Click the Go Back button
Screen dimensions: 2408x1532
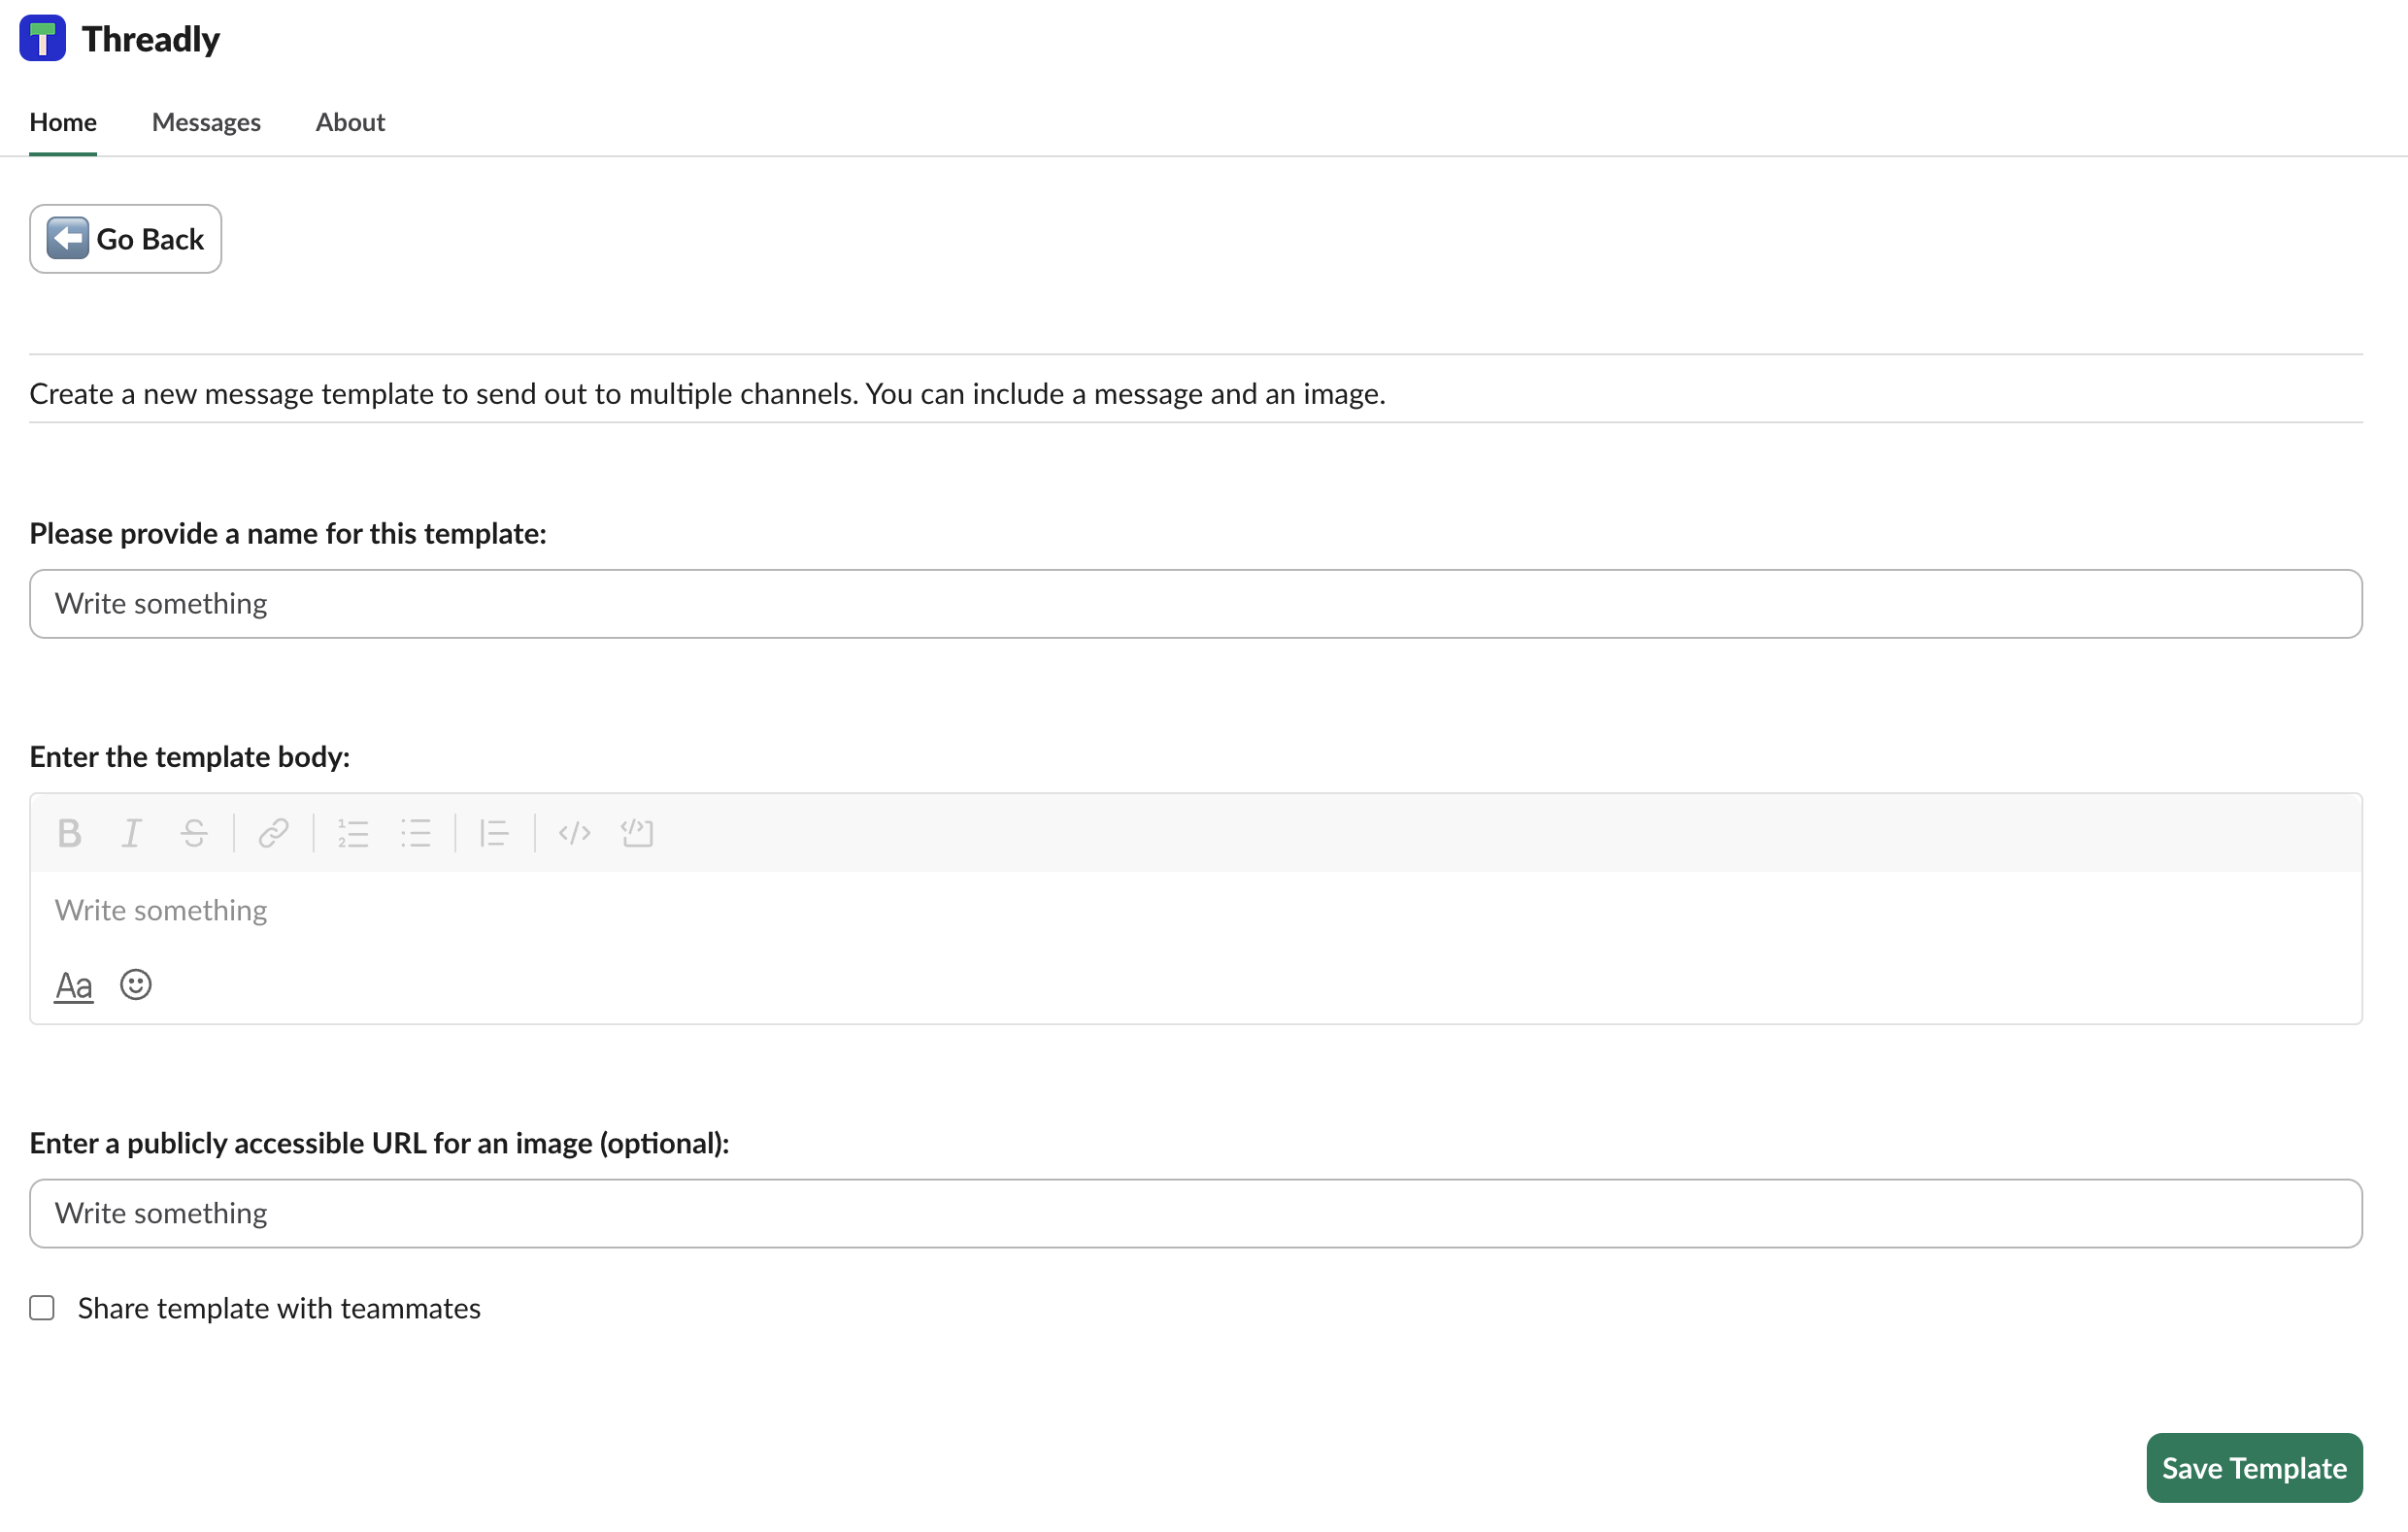[125, 239]
